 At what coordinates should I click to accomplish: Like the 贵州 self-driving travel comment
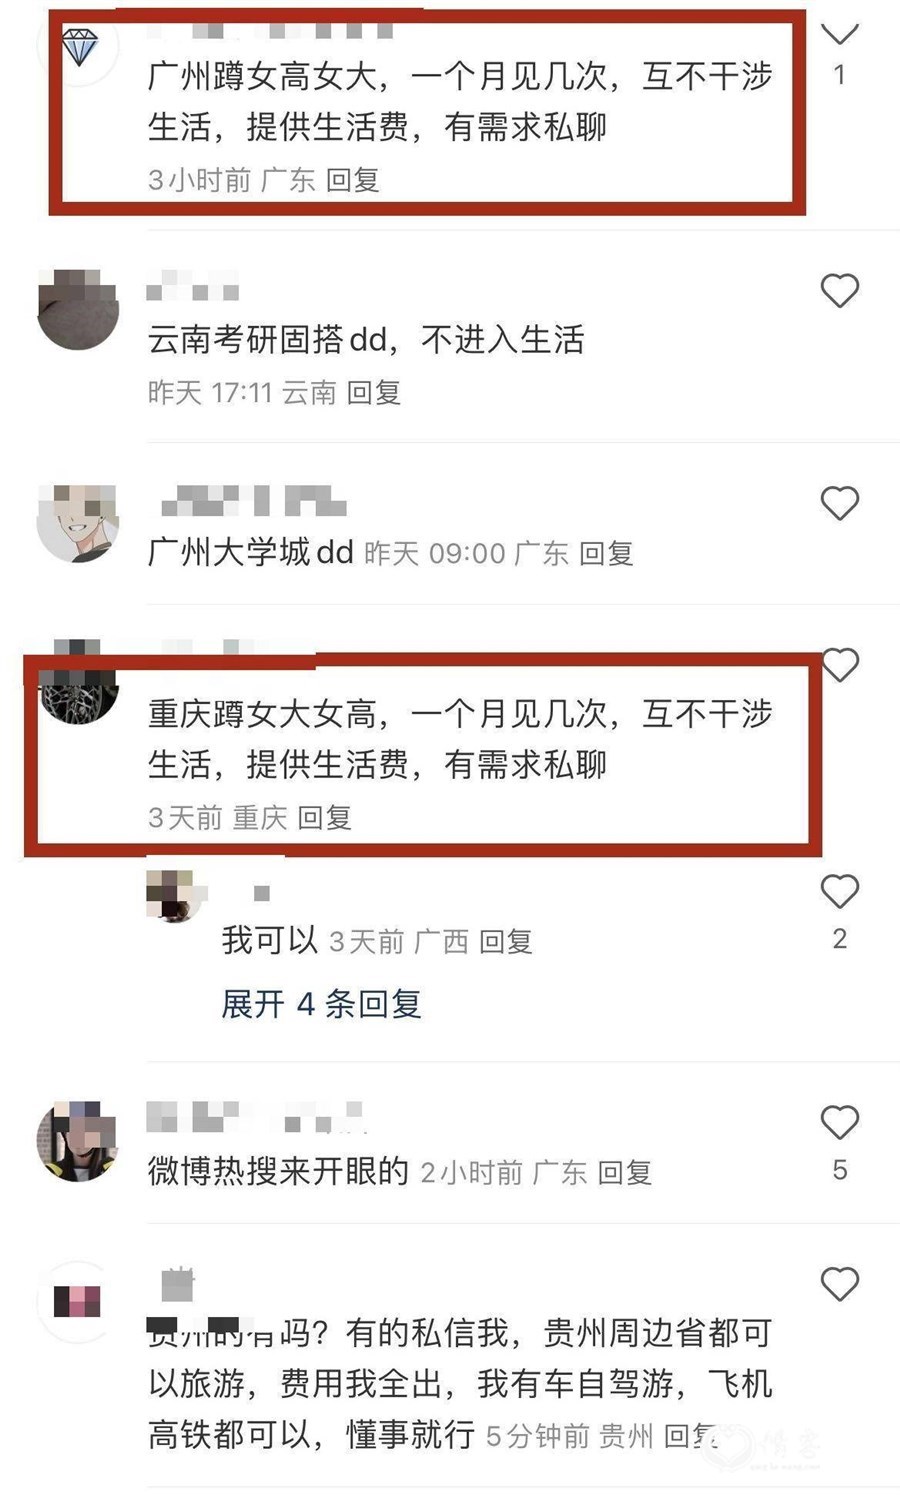[839, 1284]
